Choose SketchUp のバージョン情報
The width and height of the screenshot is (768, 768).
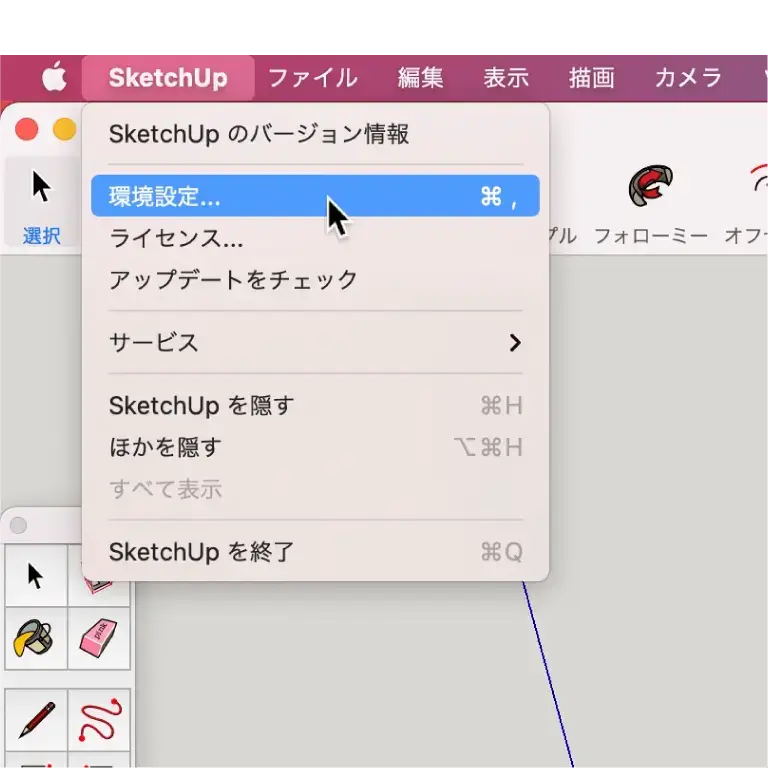tap(315, 134)
